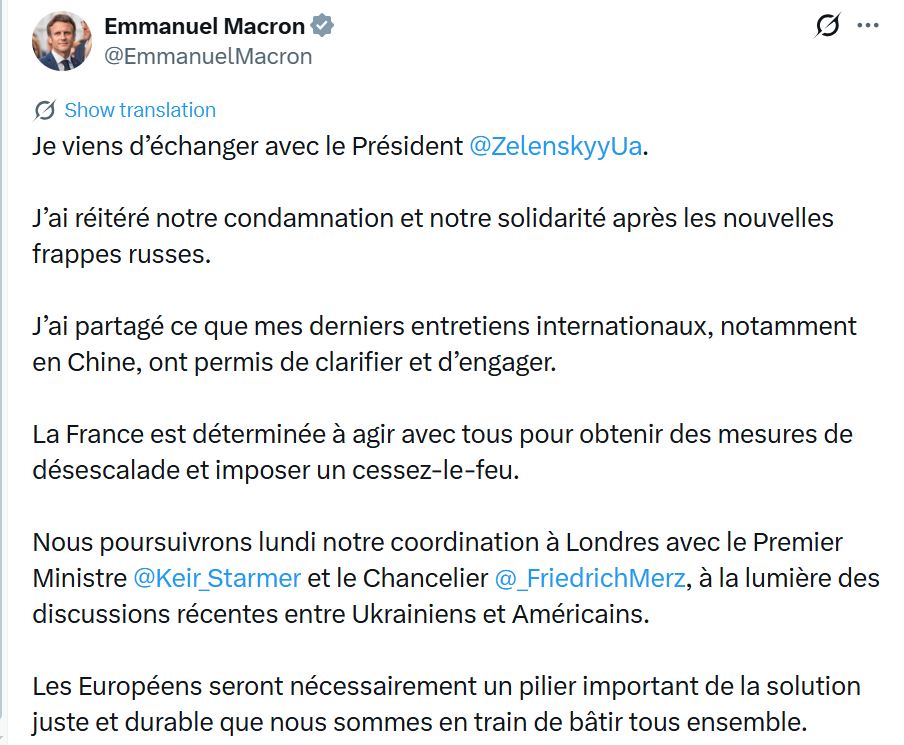Open the @EmmanuelMacron handle link
Viewport: 904px width, 745px height.
[208, 56]
